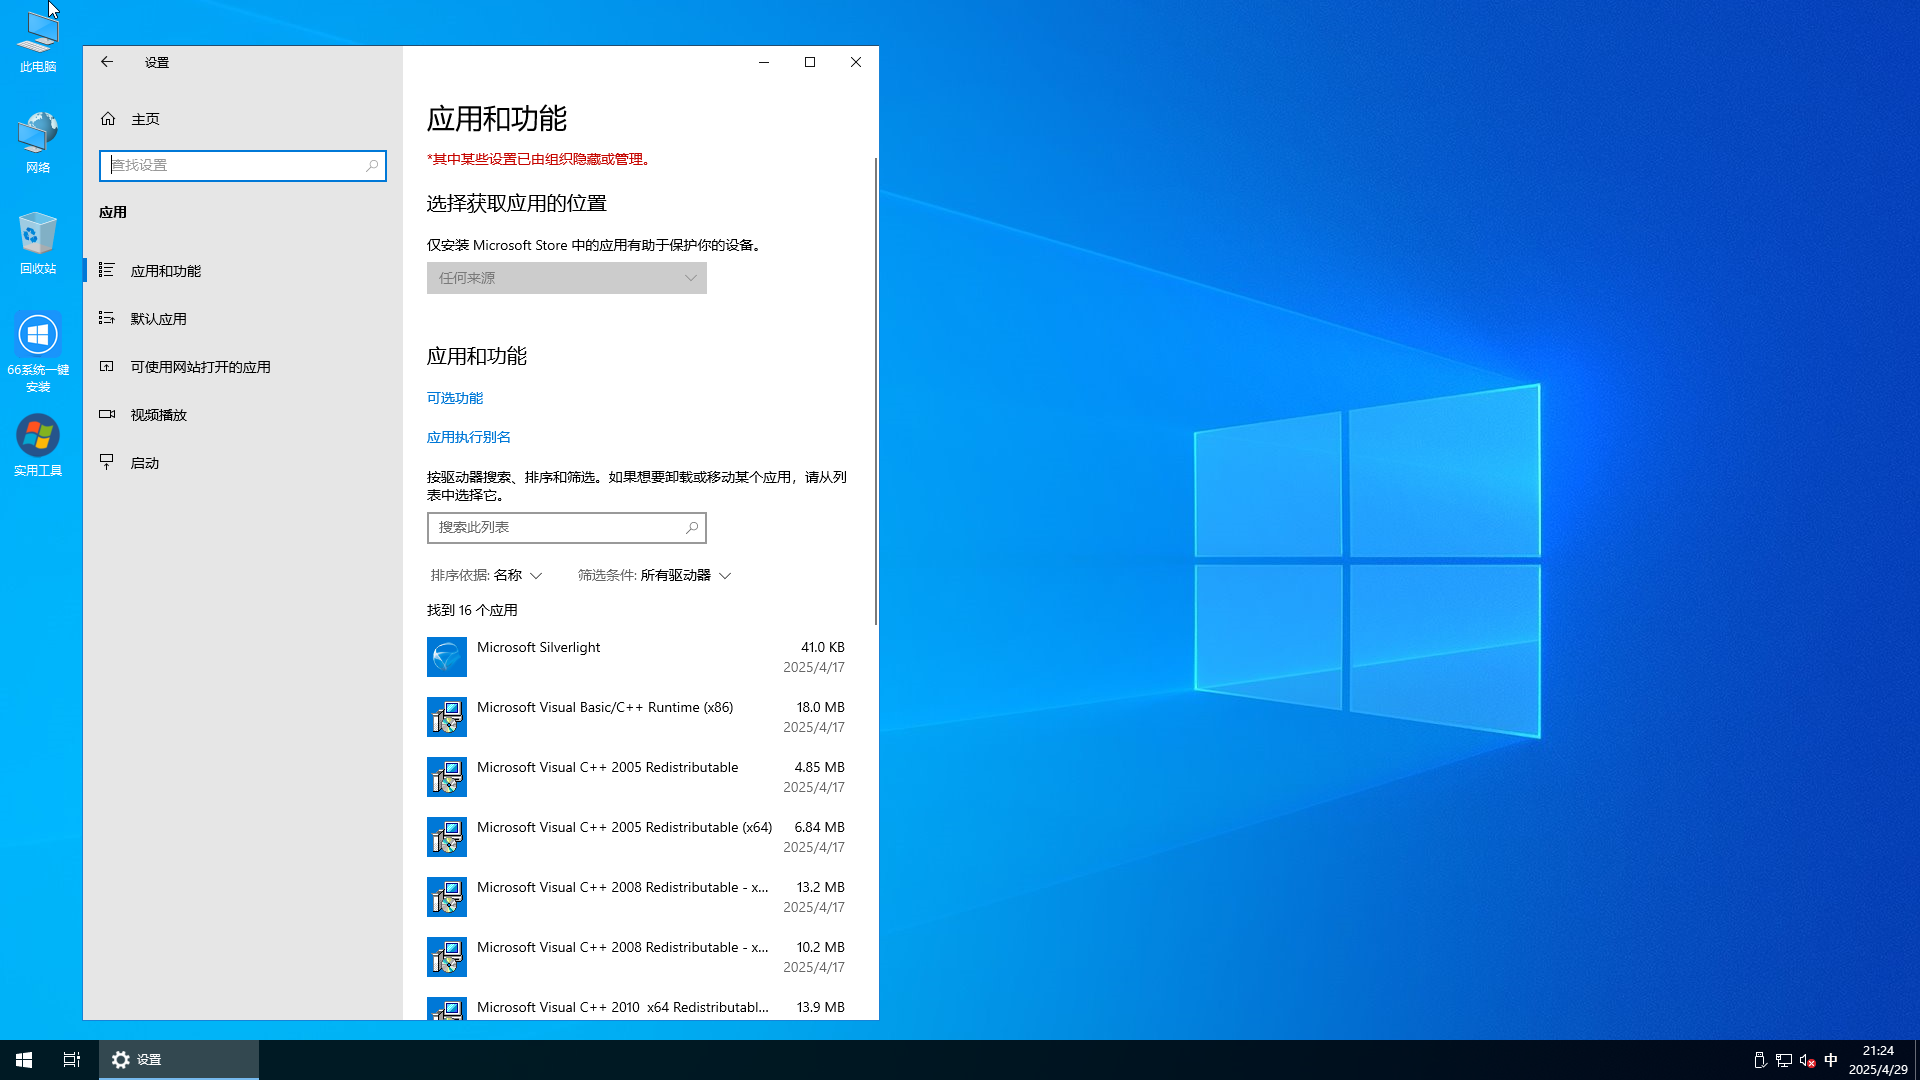Screen dimensions: 1920x1080
Task: Click the Visual C++ 2005 Redistributable icon
Action: pos(447,777)
